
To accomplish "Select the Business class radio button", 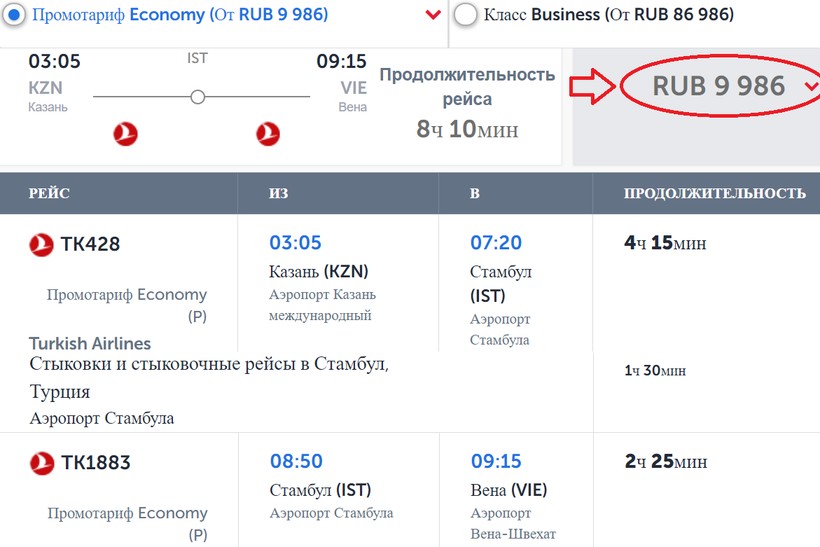I will coord(465,16).
